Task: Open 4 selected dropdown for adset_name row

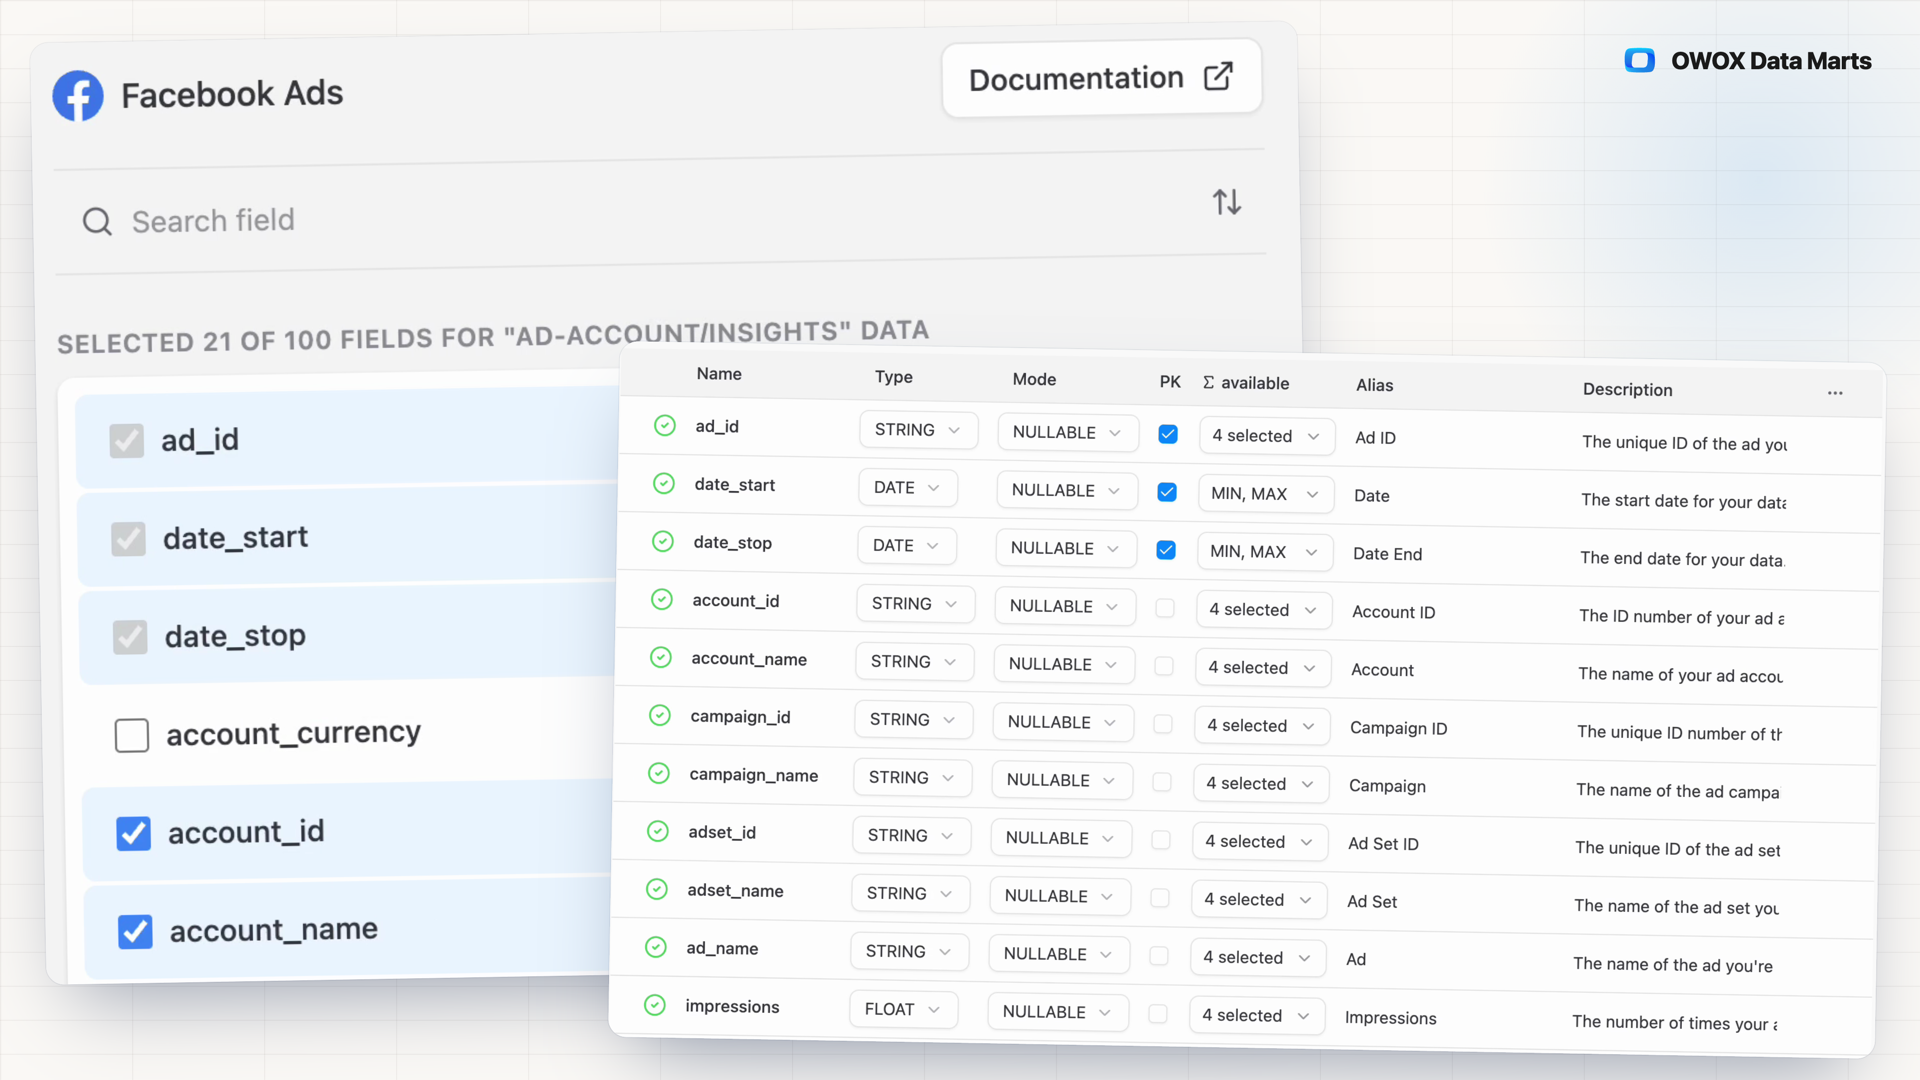Action: (1258, 900)
